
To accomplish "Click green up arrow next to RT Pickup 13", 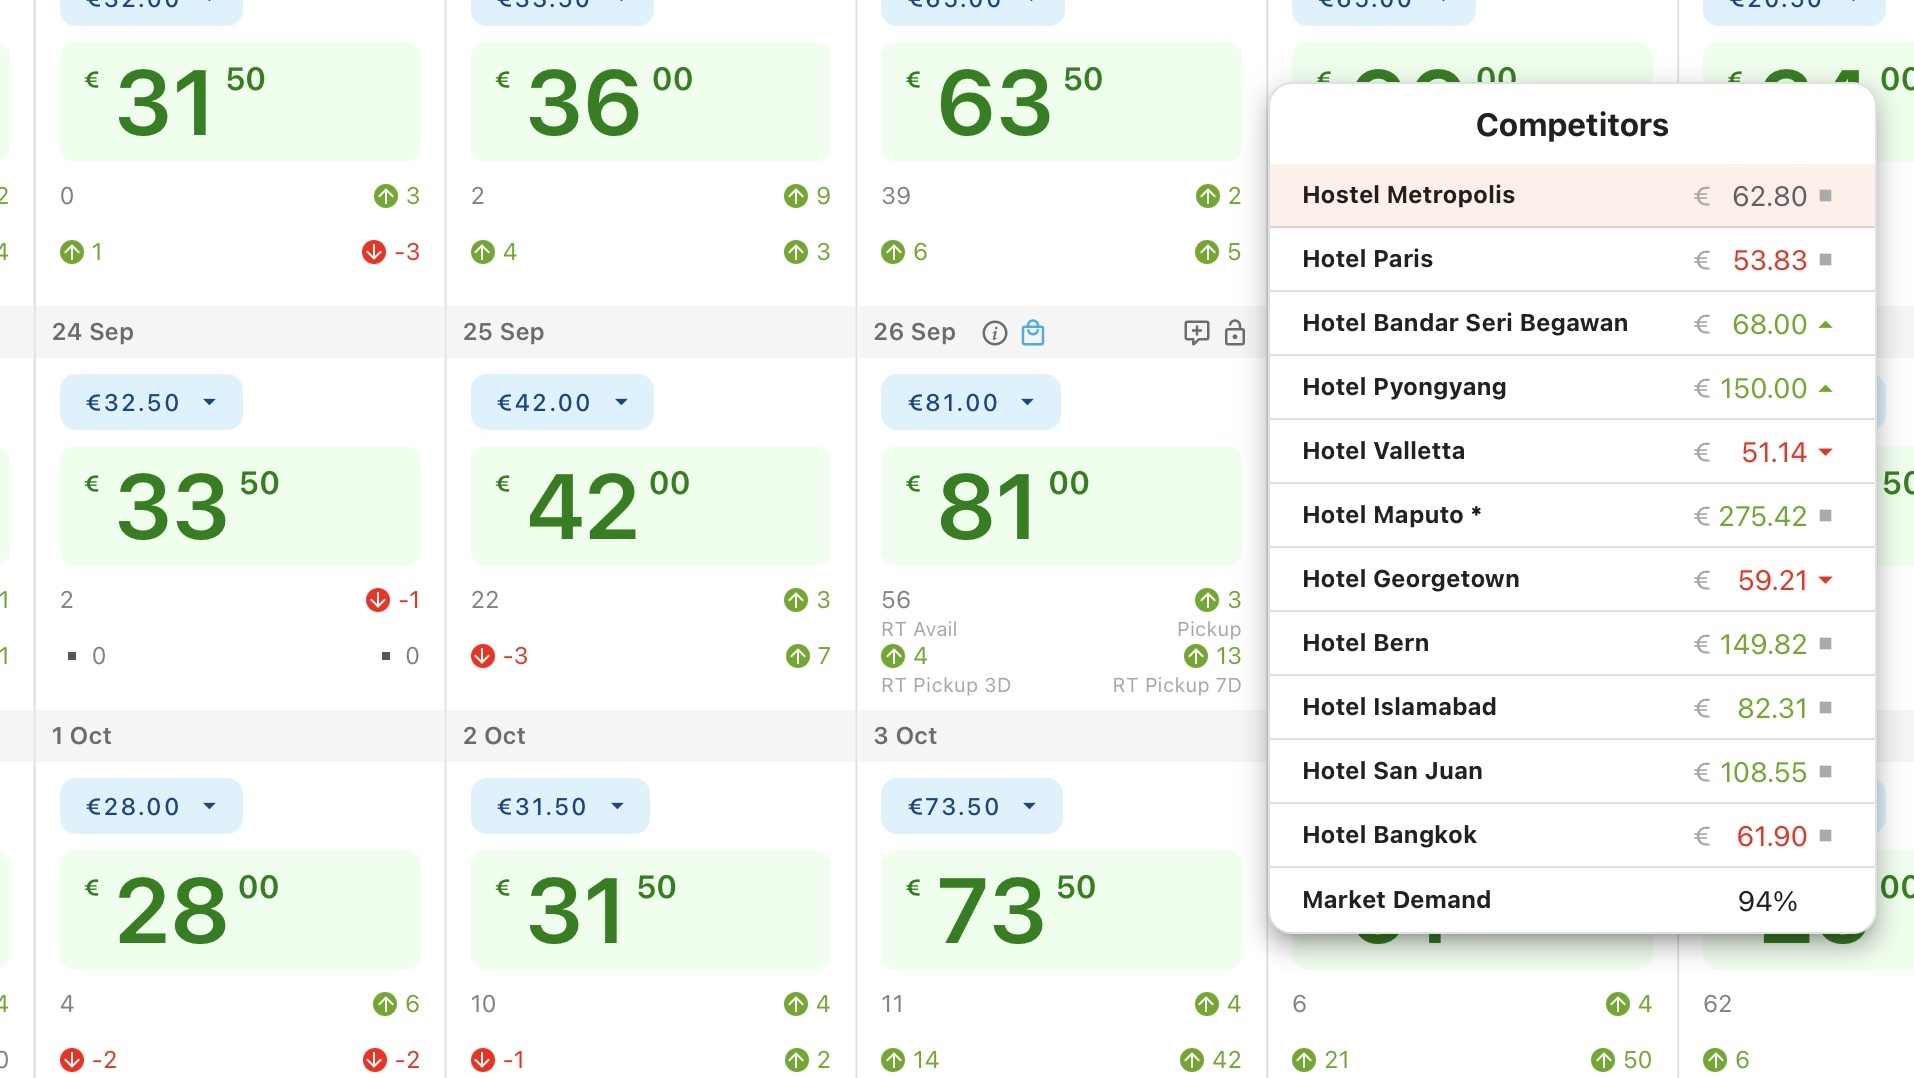I will tap(1196, 656).
